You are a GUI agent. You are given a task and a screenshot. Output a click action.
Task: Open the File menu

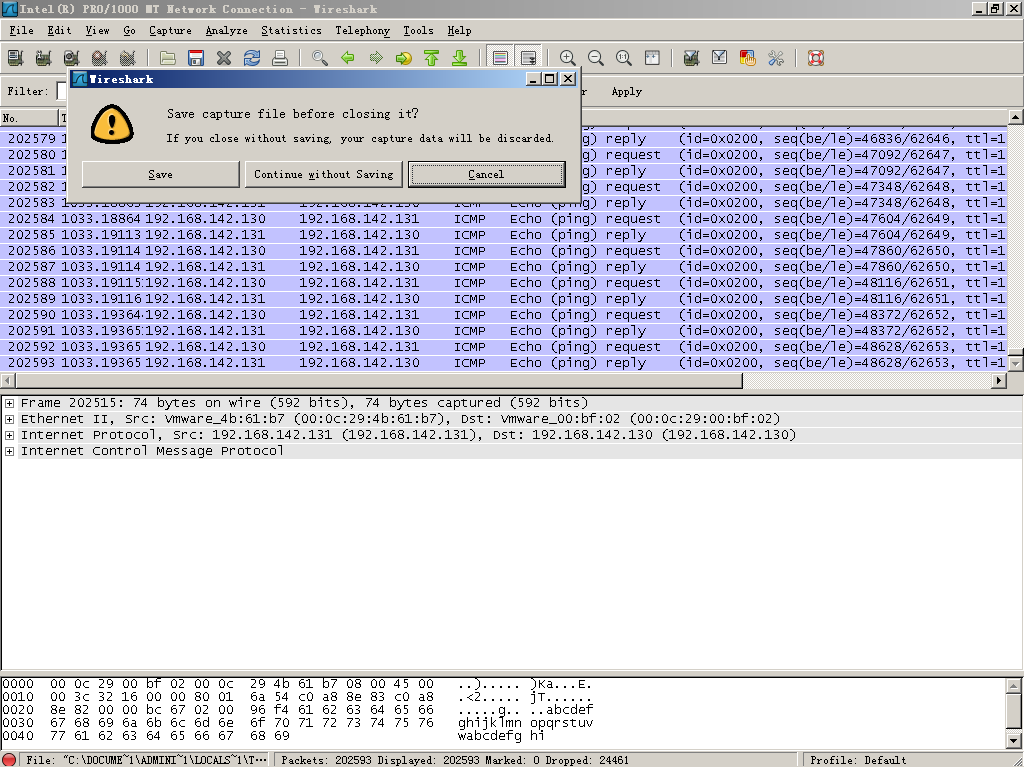tap(22, 31)
